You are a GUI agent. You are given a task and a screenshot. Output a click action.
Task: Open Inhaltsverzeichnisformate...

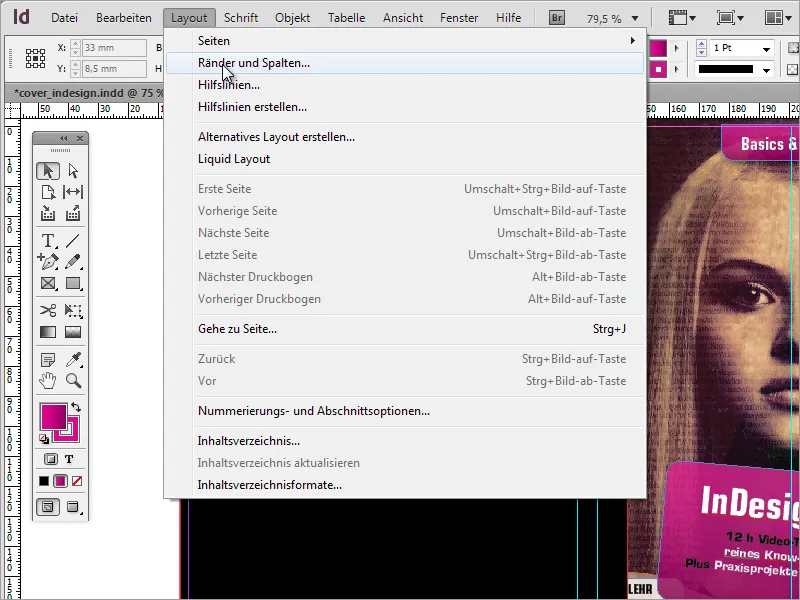point(405,485)
